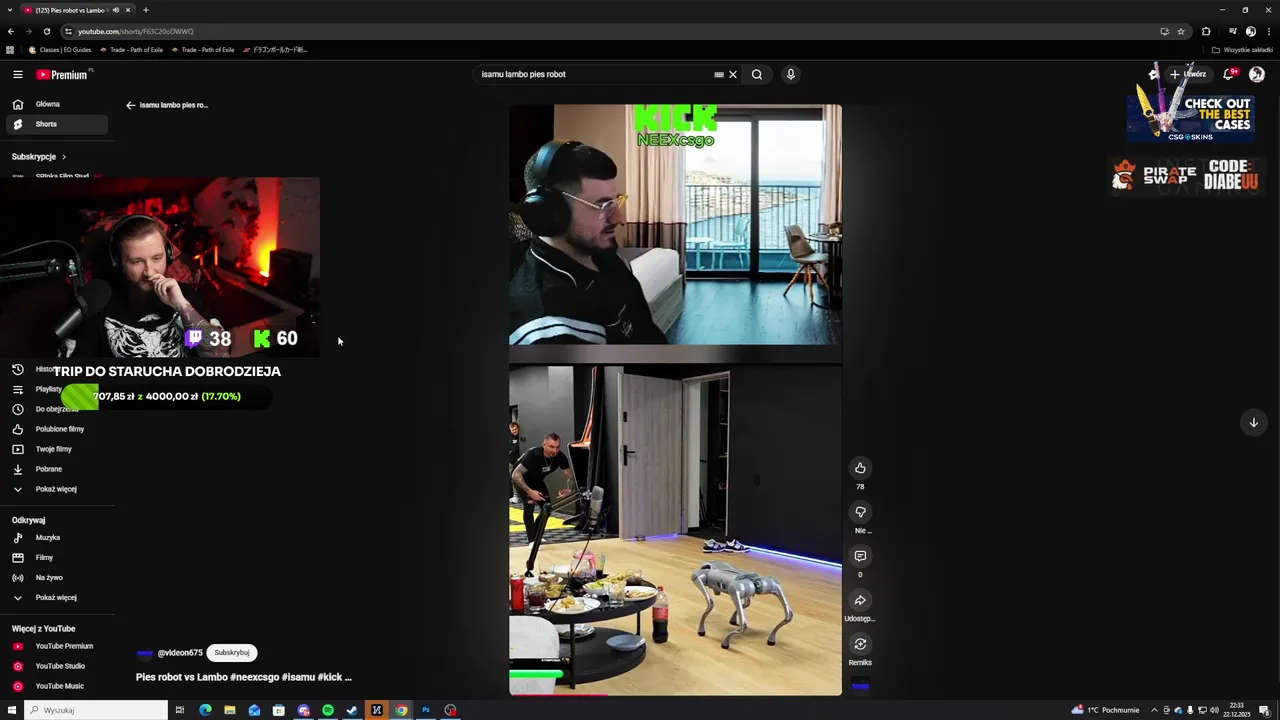Open the Short's comments

(x=860, y=556)
